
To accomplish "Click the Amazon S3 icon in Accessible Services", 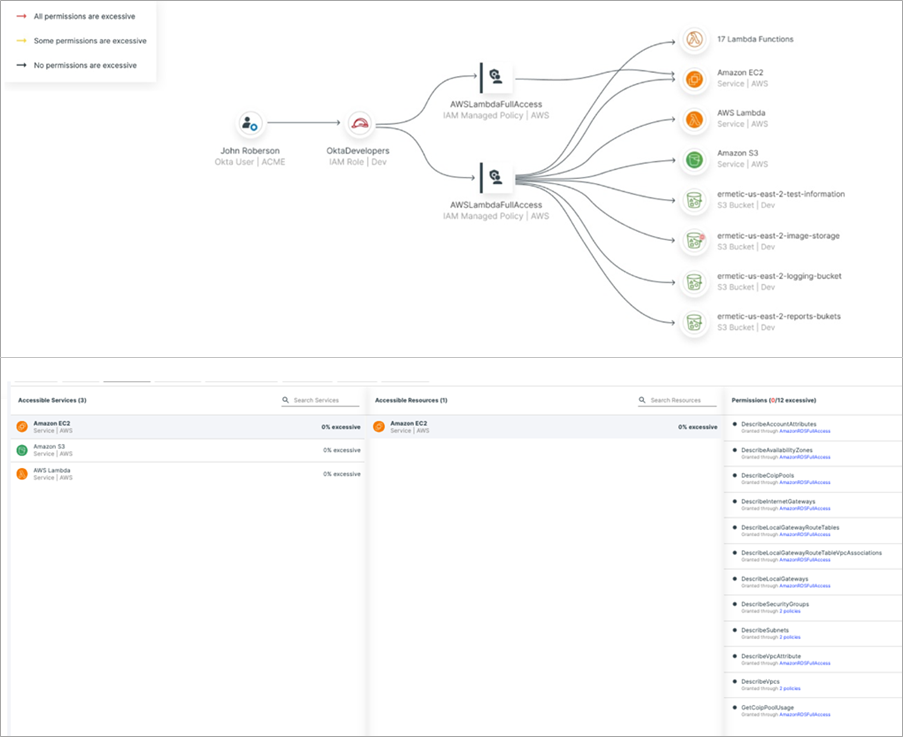I will pos(22,450).
